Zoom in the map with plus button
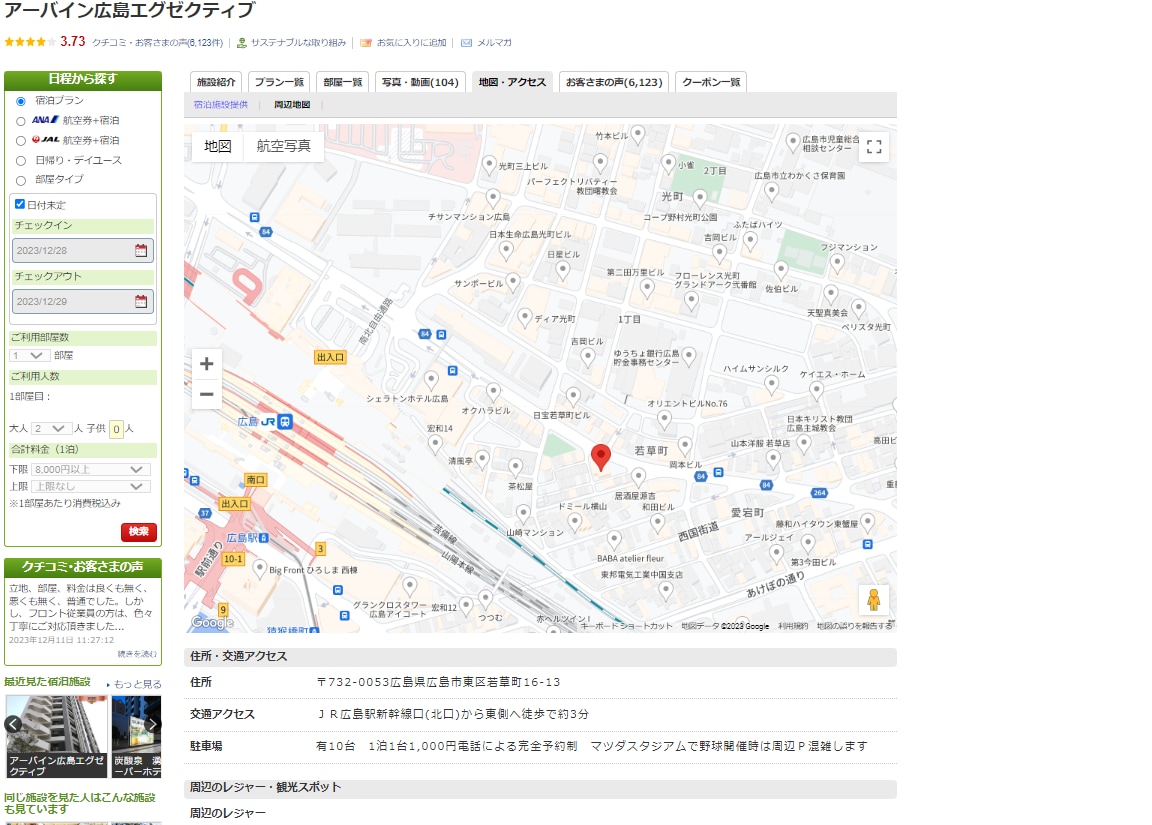This screenshot has width=1152, height=825. [206, 364]
